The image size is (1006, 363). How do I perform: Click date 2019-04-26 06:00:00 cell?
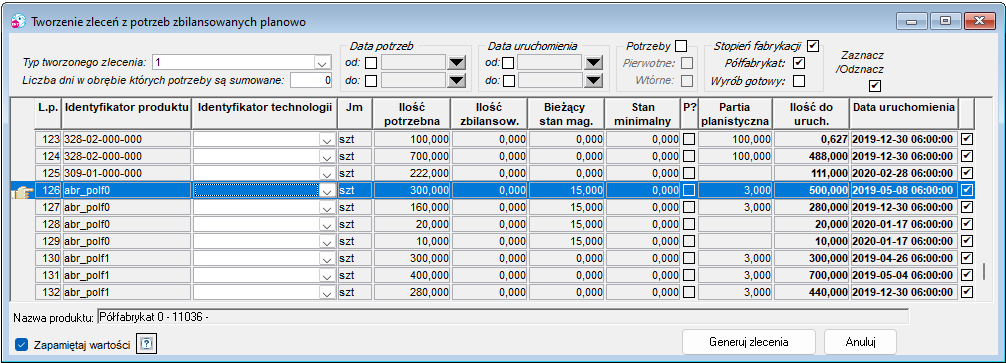904,258
